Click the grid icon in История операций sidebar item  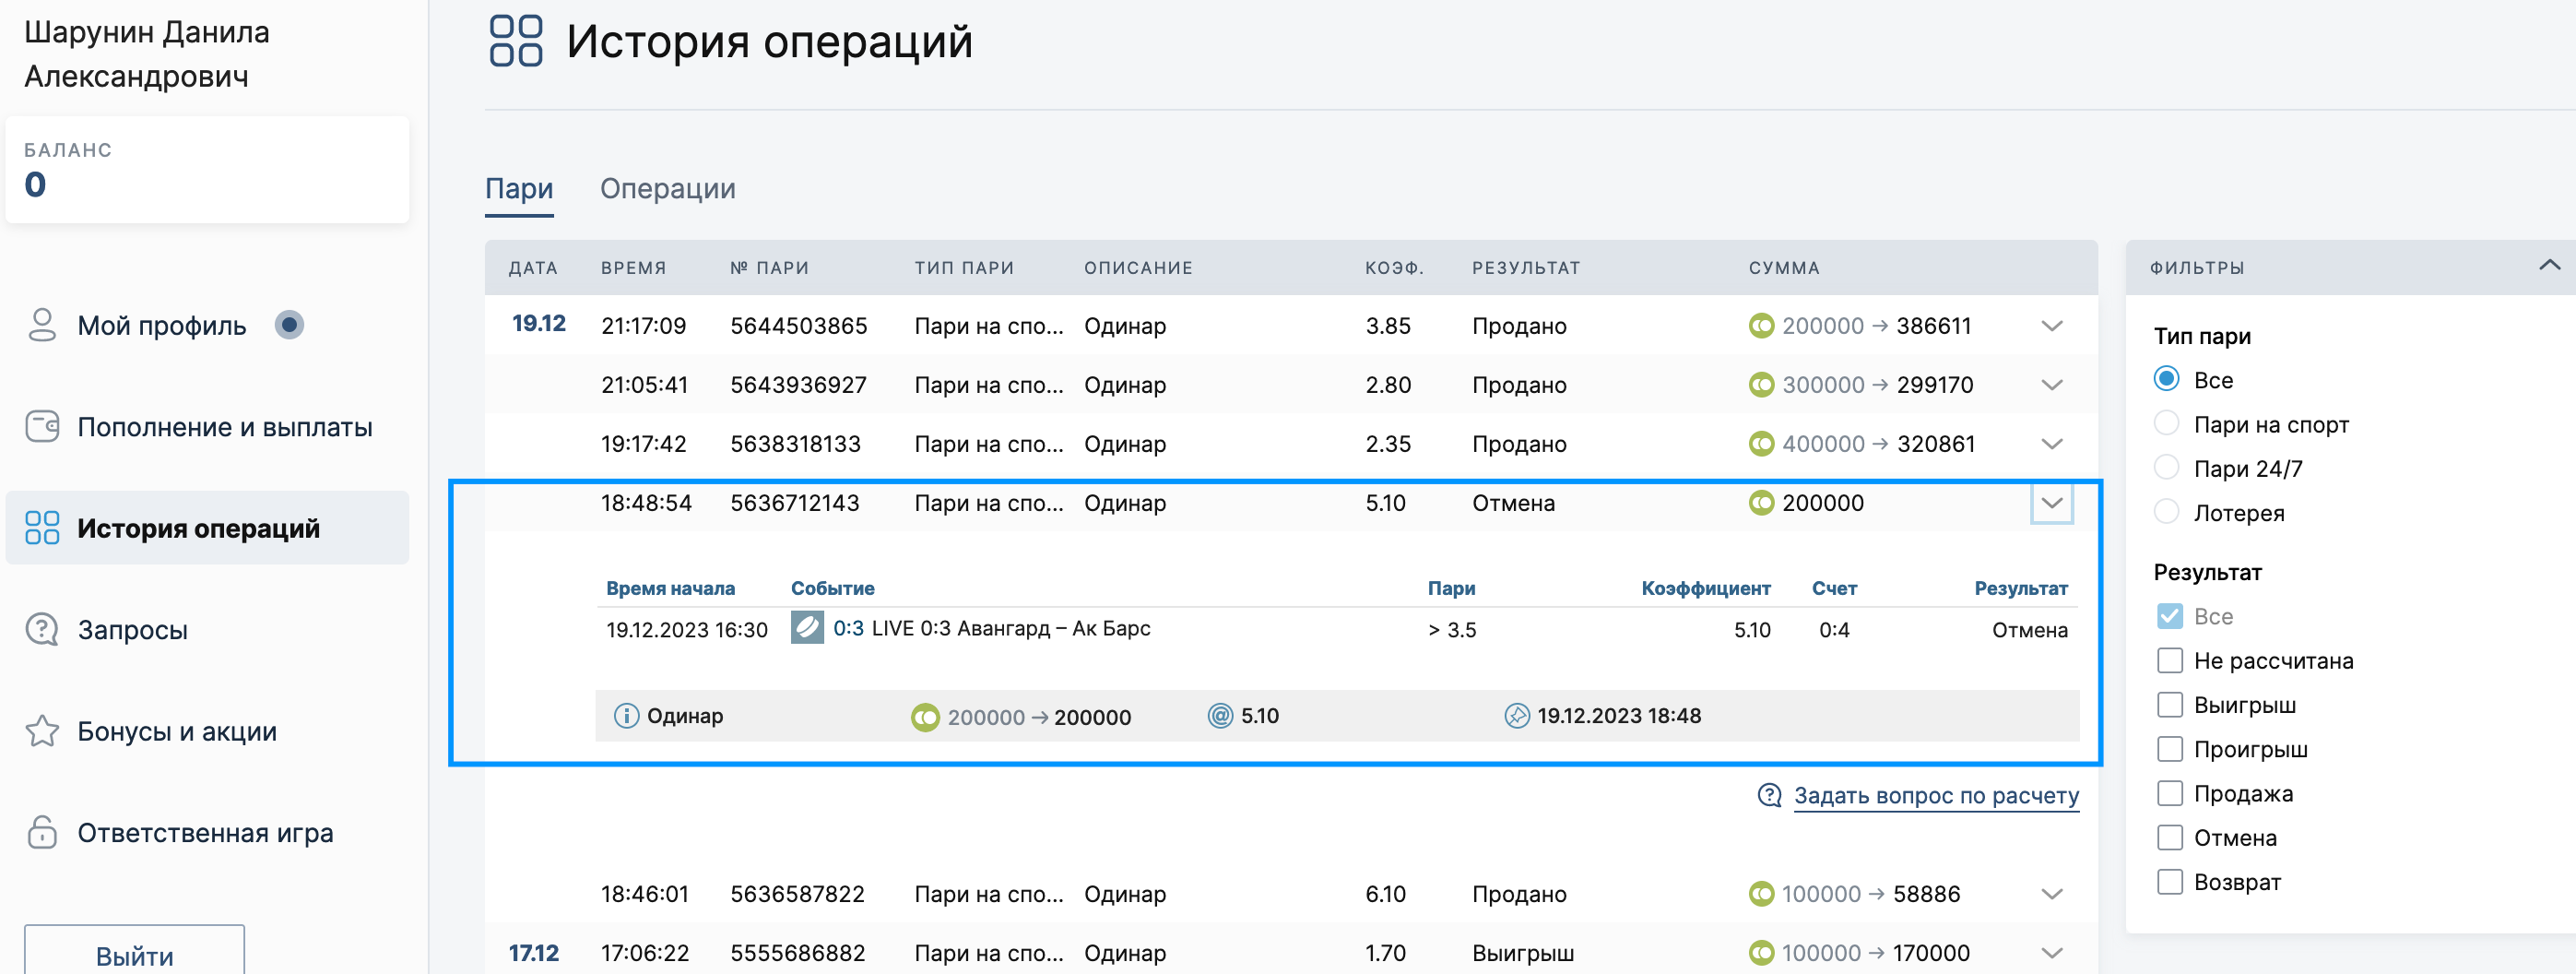(x=42, y=527)
